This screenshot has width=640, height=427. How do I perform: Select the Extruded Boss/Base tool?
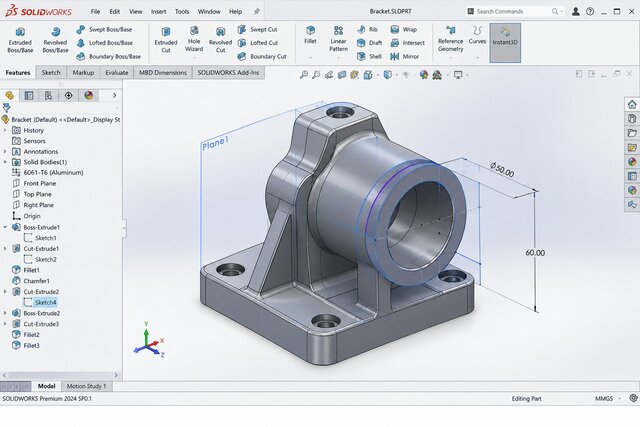pos(20,40)
